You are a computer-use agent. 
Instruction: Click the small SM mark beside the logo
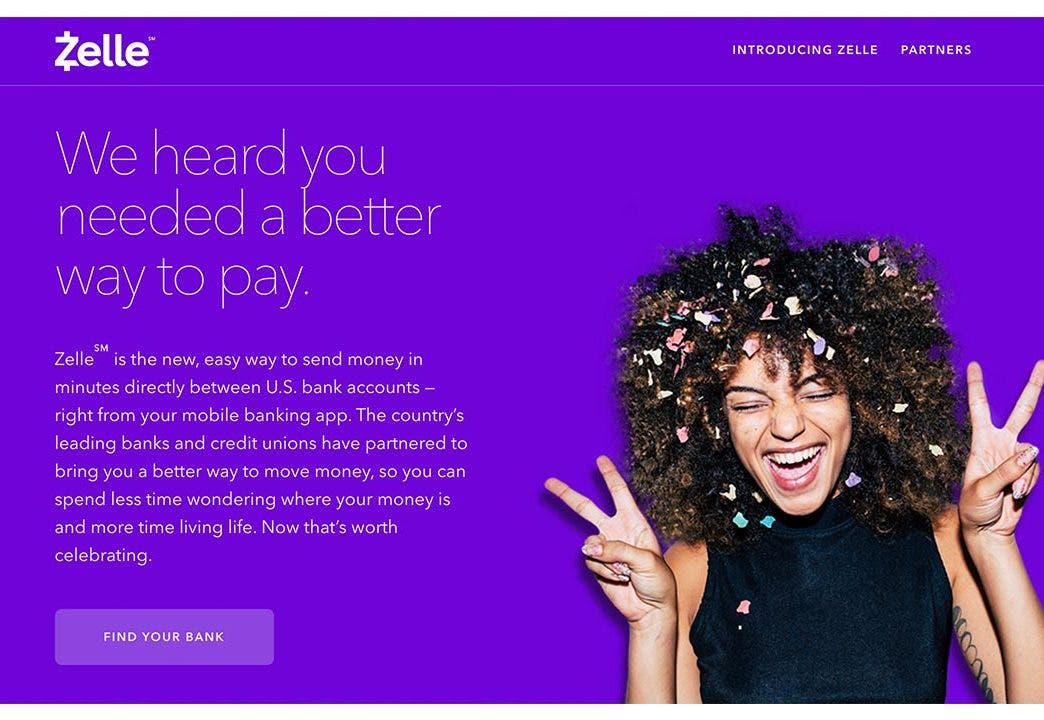coord(152,39)
